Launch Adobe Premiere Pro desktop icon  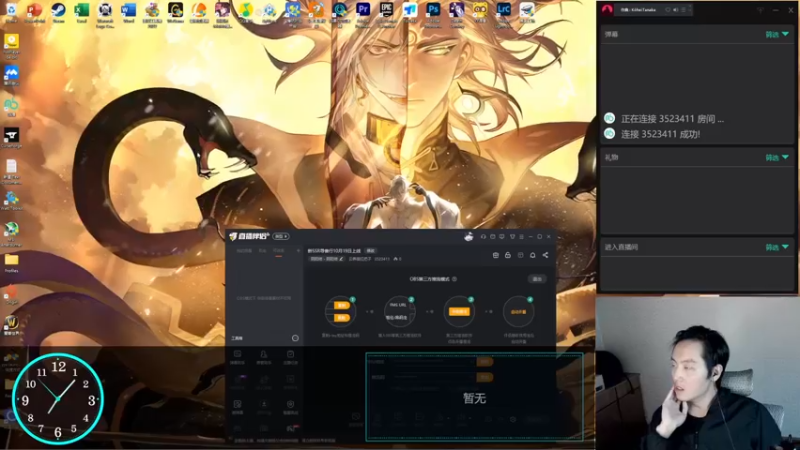[x=363, y=11]
